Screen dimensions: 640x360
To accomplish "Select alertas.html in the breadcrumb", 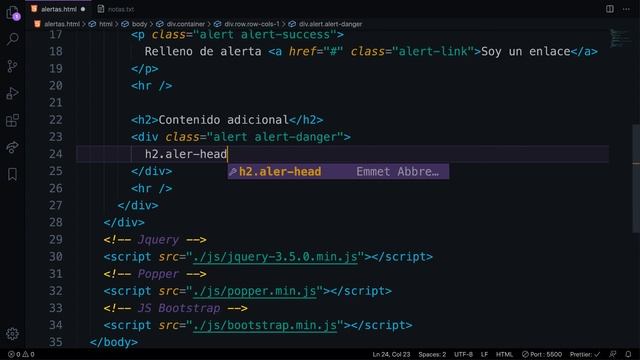I will pyautogui.click(x=62, y=24).
